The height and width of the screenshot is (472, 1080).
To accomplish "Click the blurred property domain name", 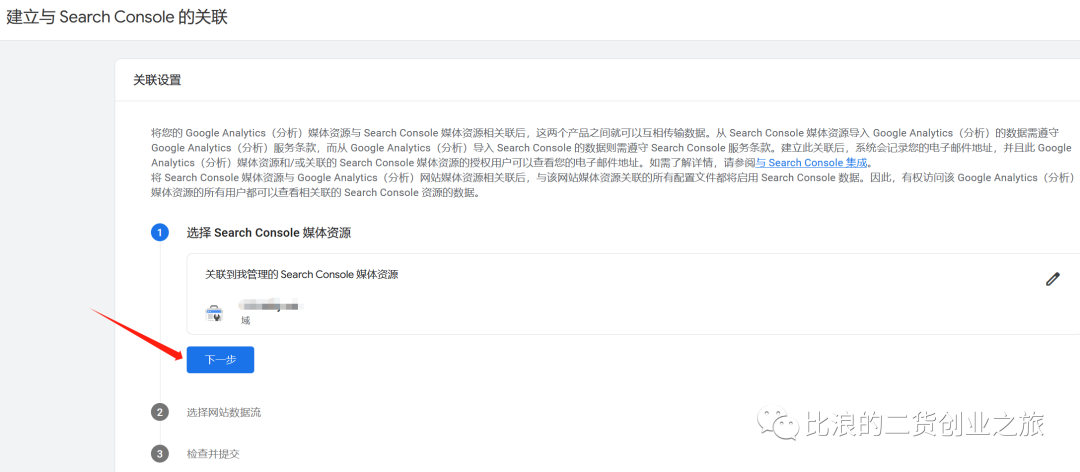I will 271,305.
